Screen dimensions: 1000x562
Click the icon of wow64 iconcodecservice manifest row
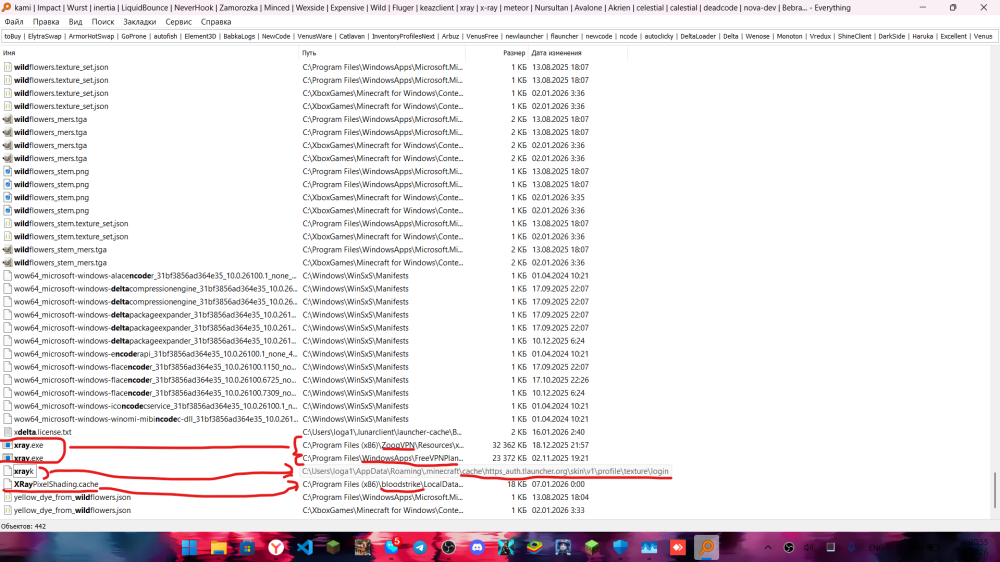(8, 406)
